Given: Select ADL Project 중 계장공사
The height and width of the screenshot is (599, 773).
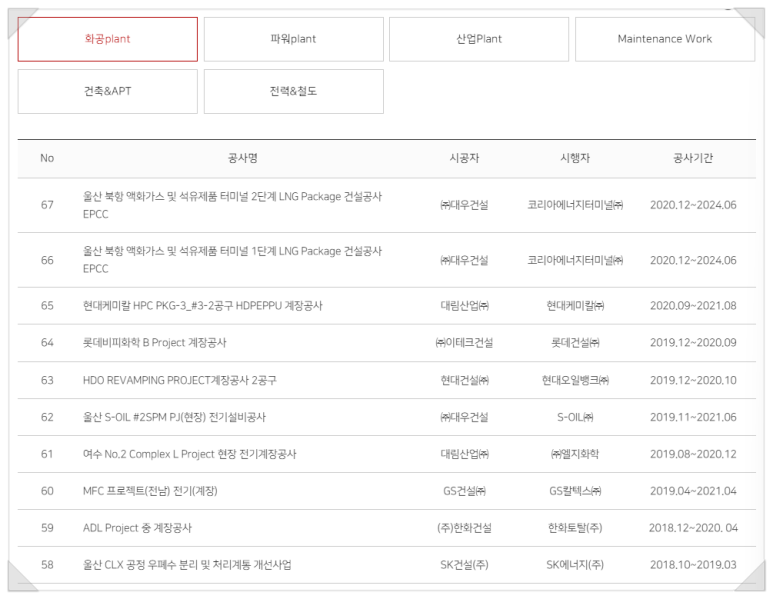Looking at the screenshot, I should 137,528.
